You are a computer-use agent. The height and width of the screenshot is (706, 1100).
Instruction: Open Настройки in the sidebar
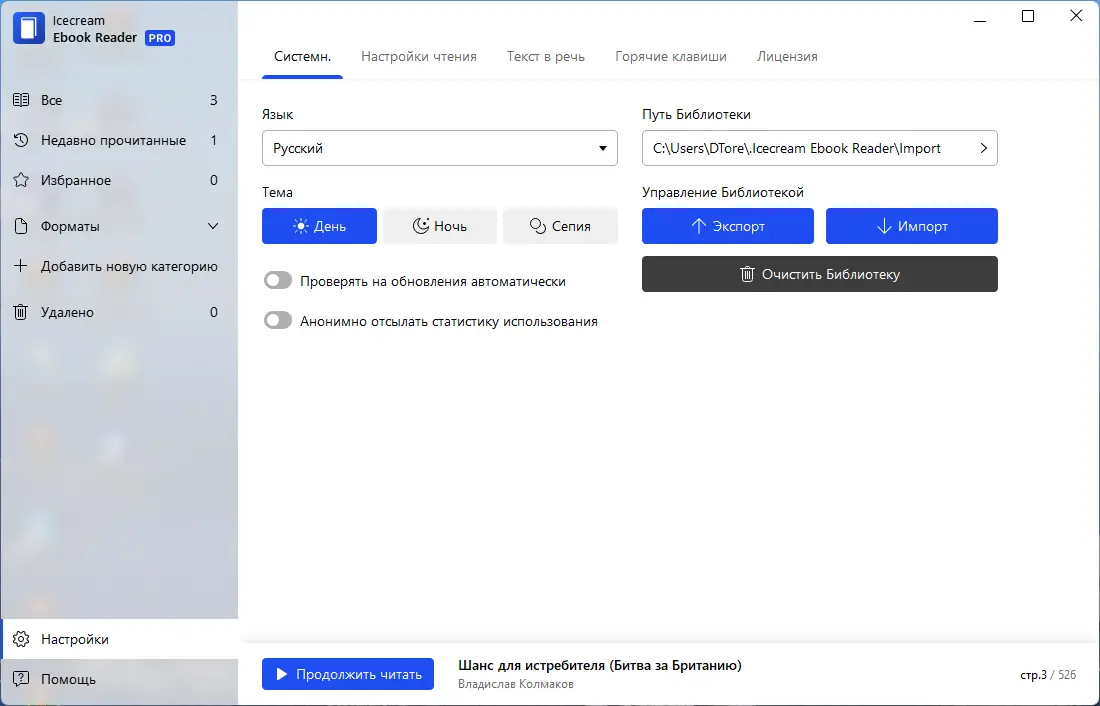(119, 639)
